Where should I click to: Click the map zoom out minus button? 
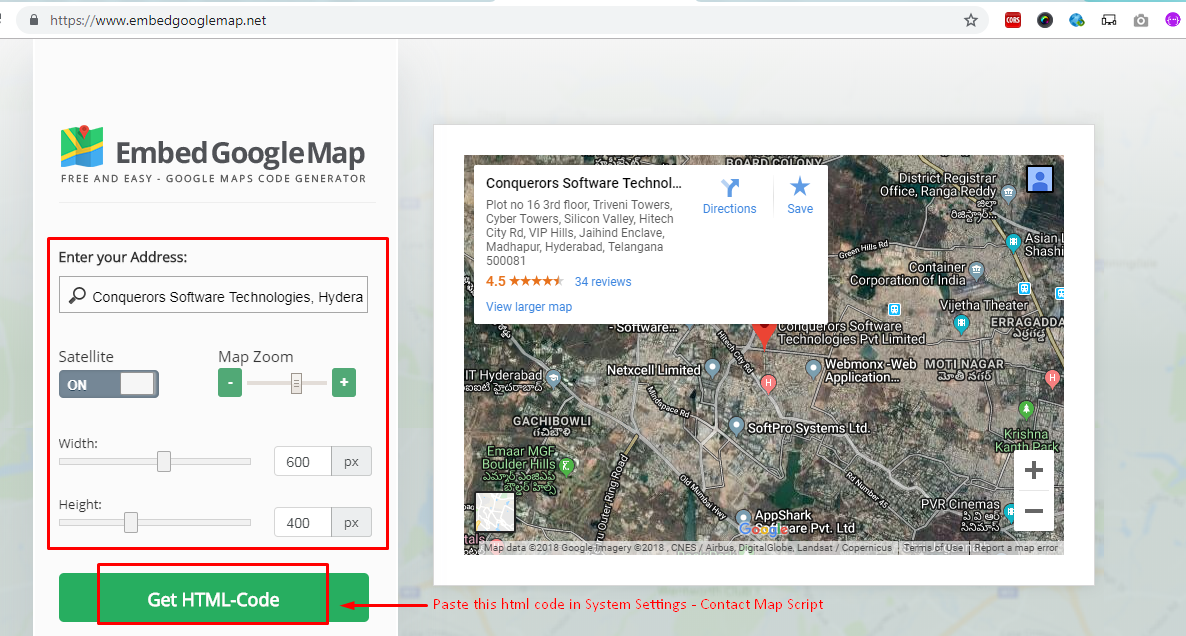coord(1034,511)
